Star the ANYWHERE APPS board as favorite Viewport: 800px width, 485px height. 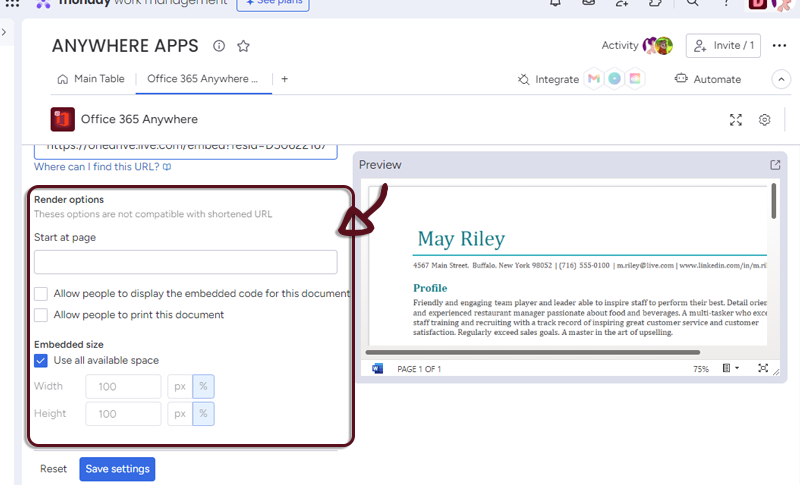[x=243, y=46]
